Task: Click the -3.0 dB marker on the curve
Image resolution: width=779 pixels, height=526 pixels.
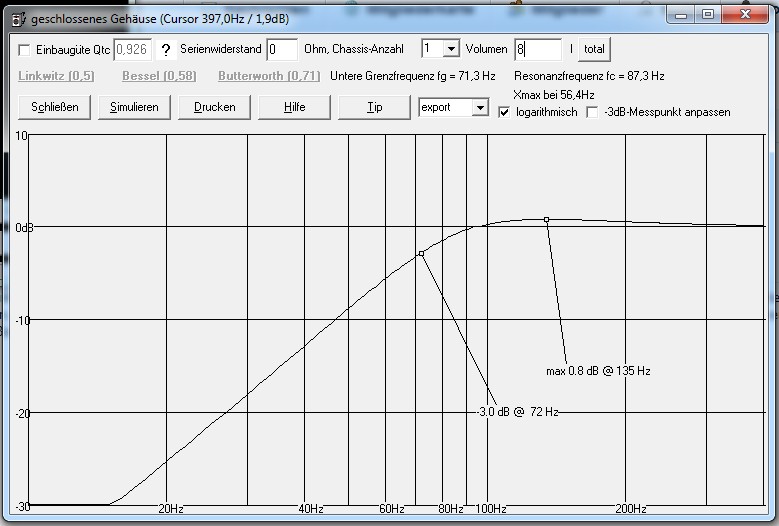Action: coord(422,253)
